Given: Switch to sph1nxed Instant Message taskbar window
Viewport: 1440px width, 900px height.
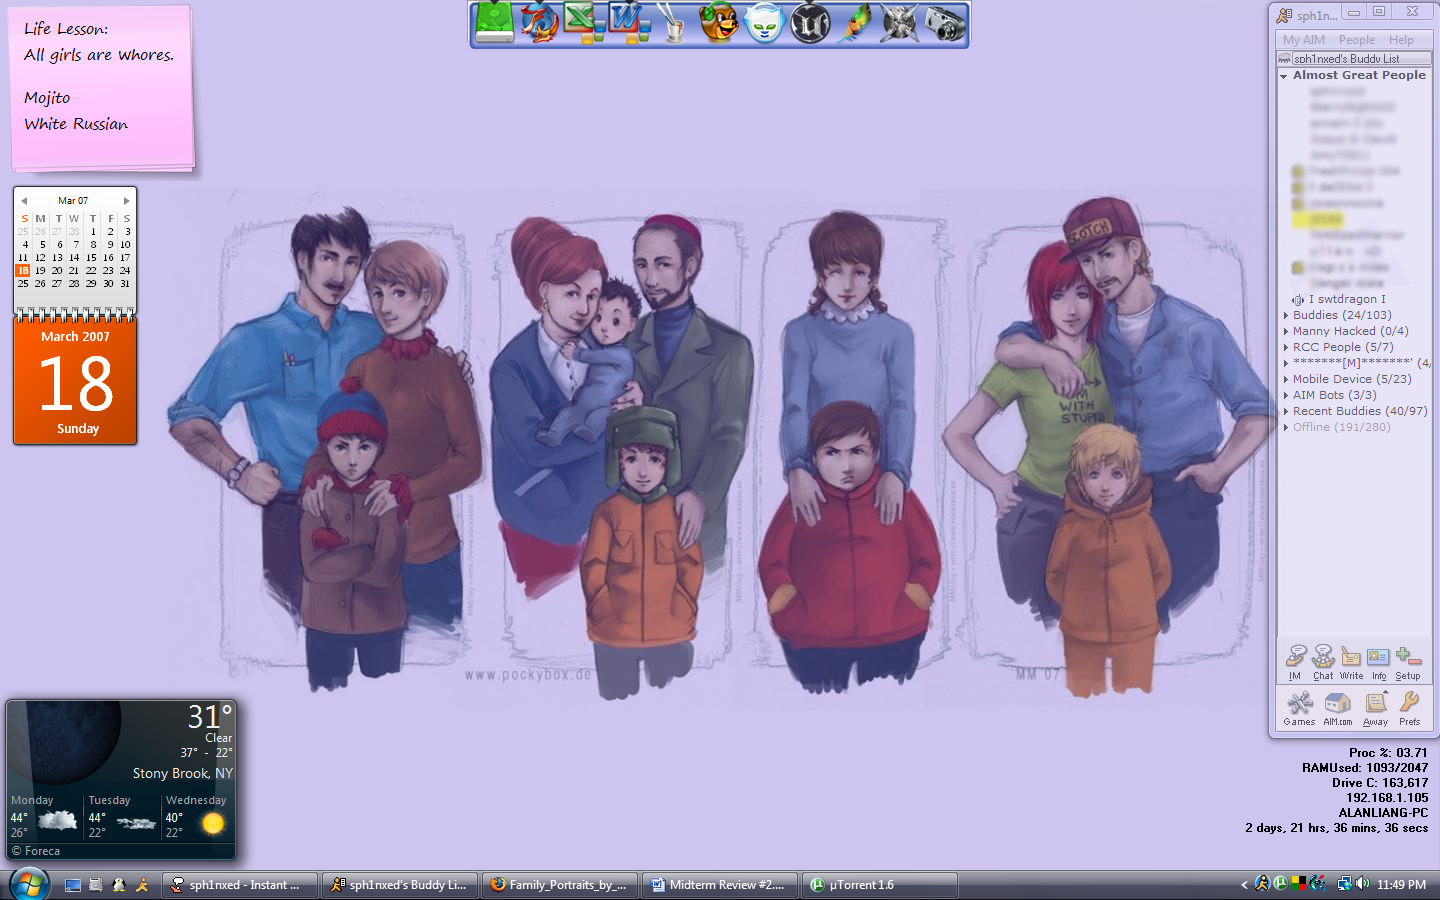Looking at the screenshot, I should click(x=240, y=885).
